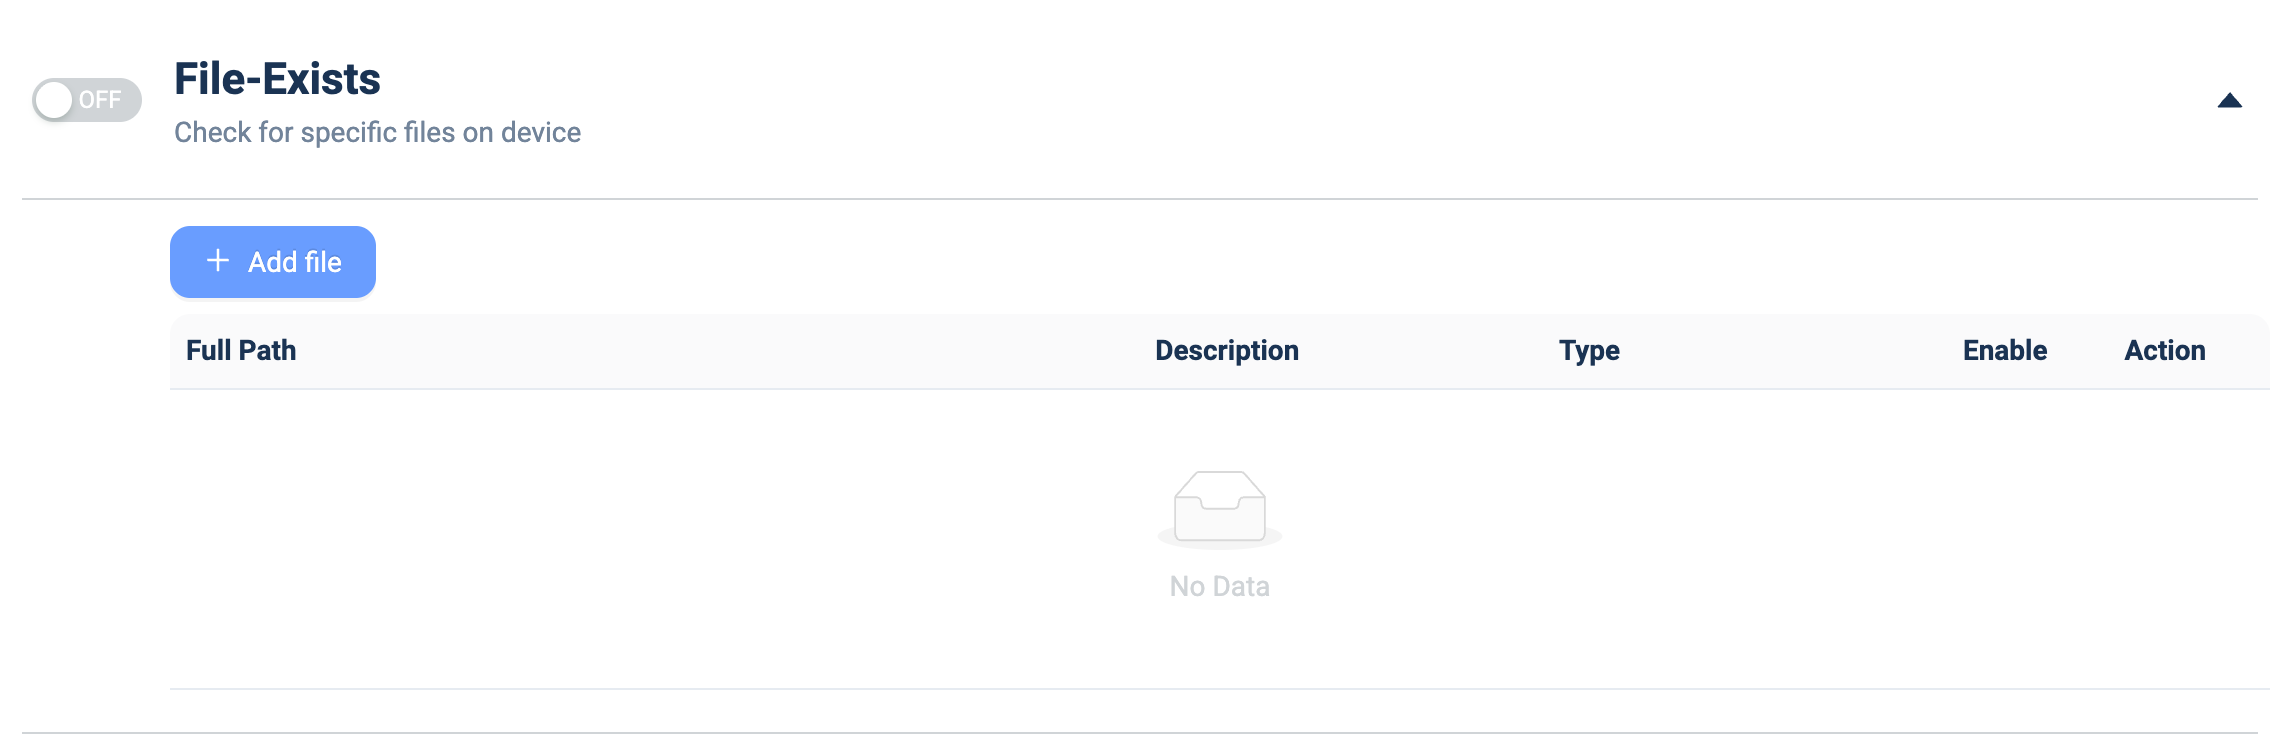Click the No Data placeholder text
Viewport: 2280px width, 734px height.
coord(1220,586)
